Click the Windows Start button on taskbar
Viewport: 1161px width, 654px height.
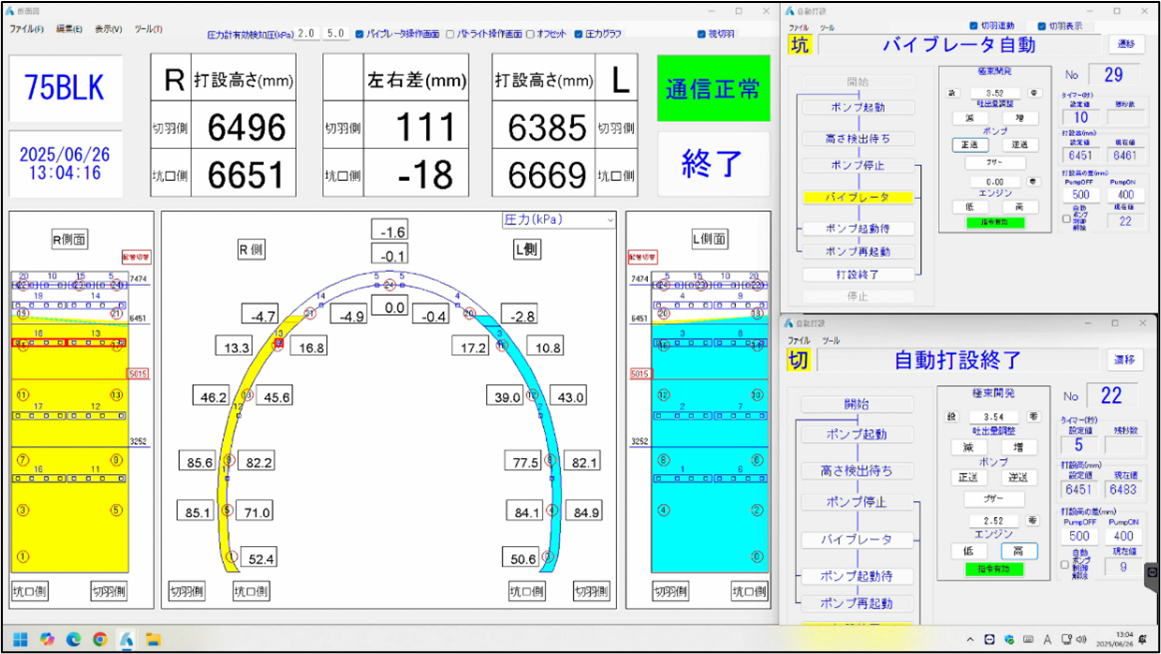[19, 638]
